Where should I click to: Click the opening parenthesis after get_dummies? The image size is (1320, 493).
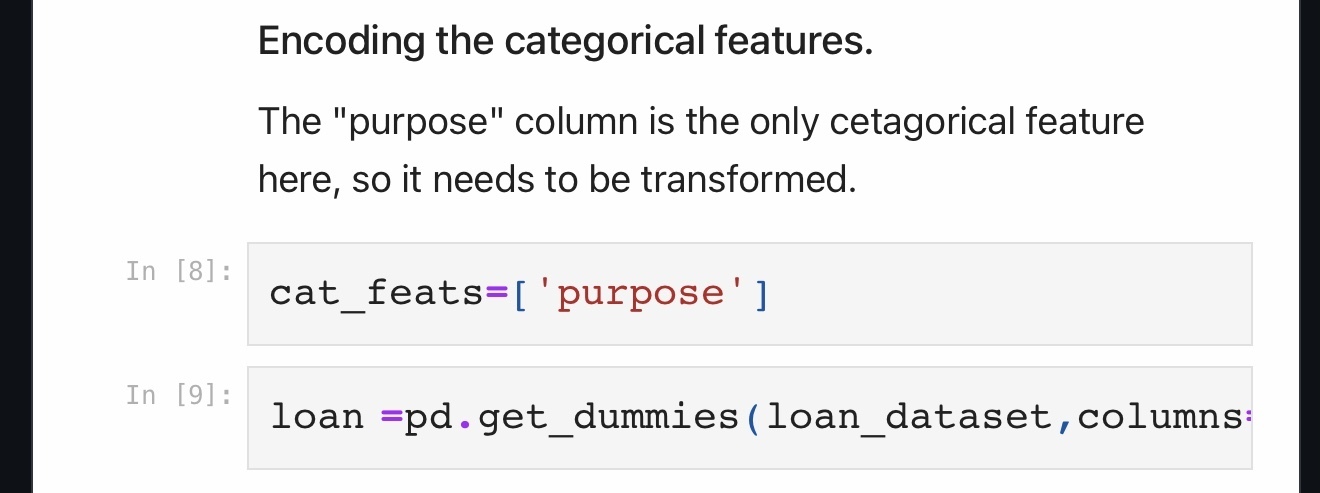(752, 417)
